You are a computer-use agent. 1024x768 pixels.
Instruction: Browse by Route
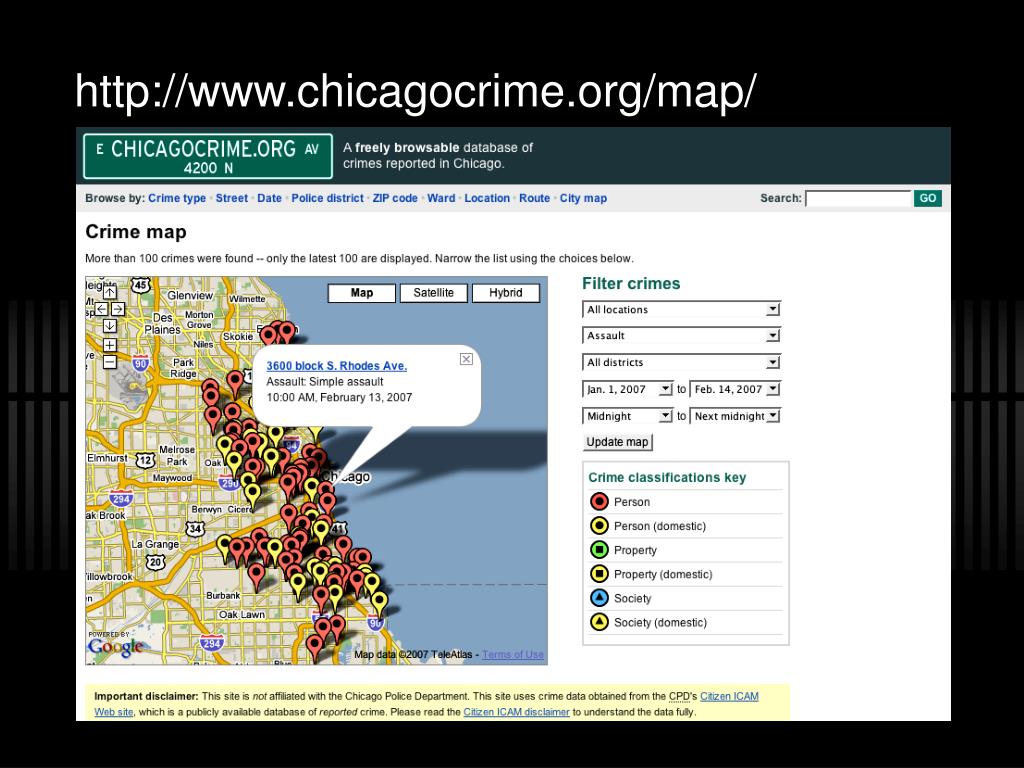click(534, 198)
